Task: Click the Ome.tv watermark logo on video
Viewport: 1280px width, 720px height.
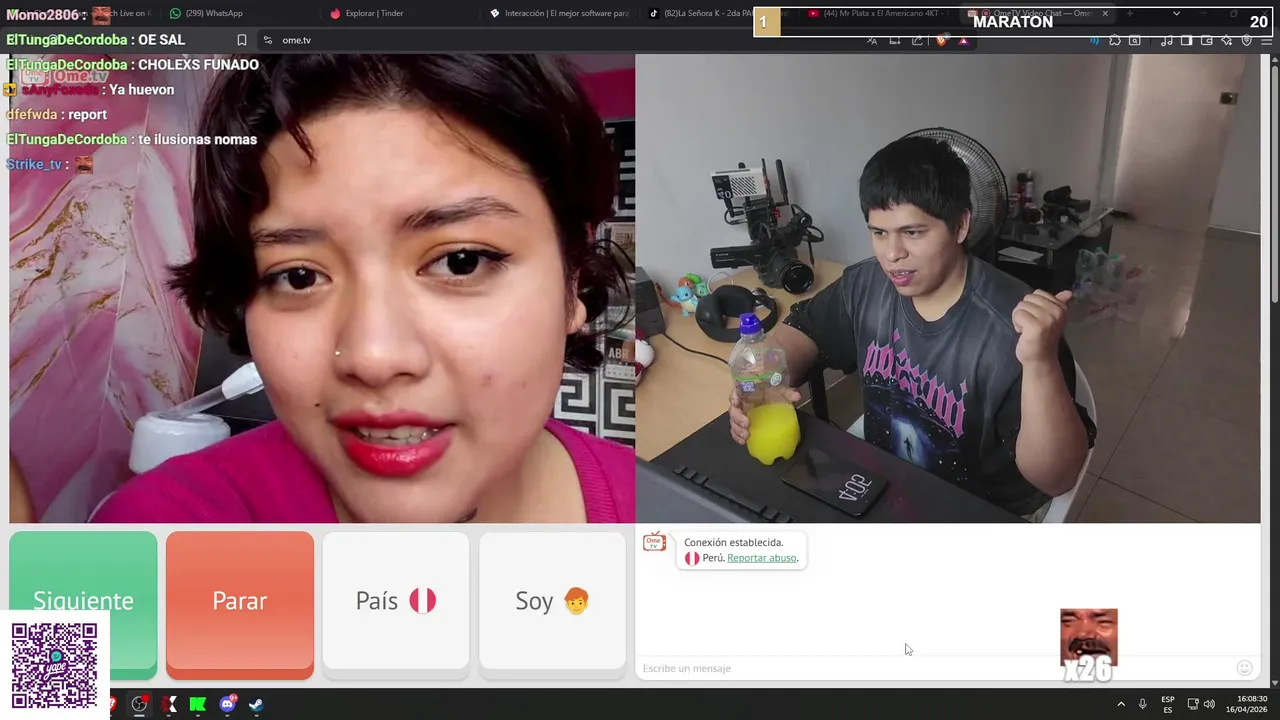Action: pos(66,76)
